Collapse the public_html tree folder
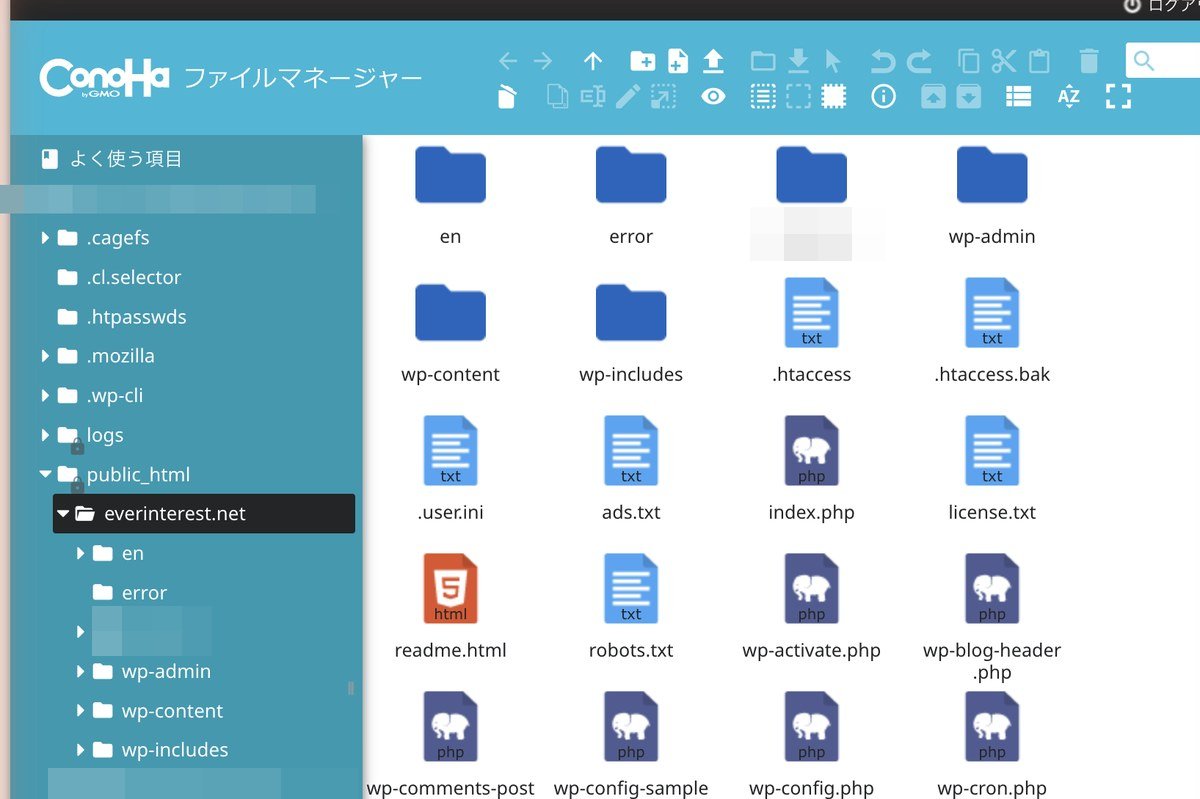This screenshot has width=1200, height=799. 45,475
